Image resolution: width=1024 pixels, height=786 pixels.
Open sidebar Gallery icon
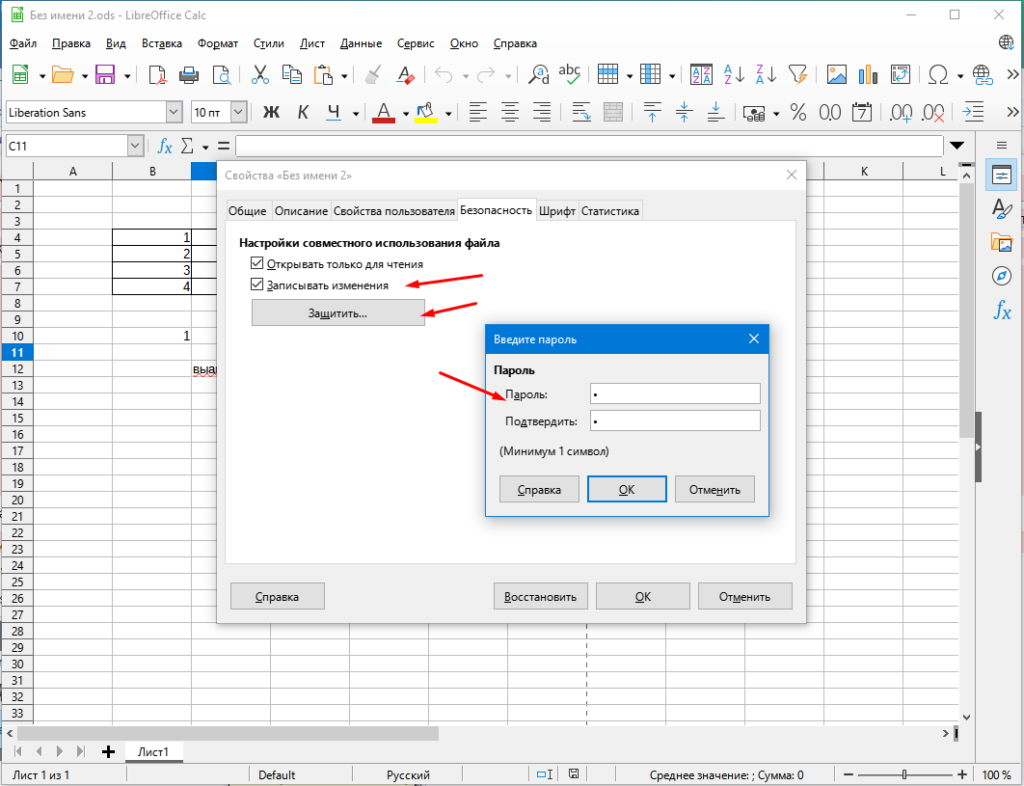click(x=1001, y=242)
